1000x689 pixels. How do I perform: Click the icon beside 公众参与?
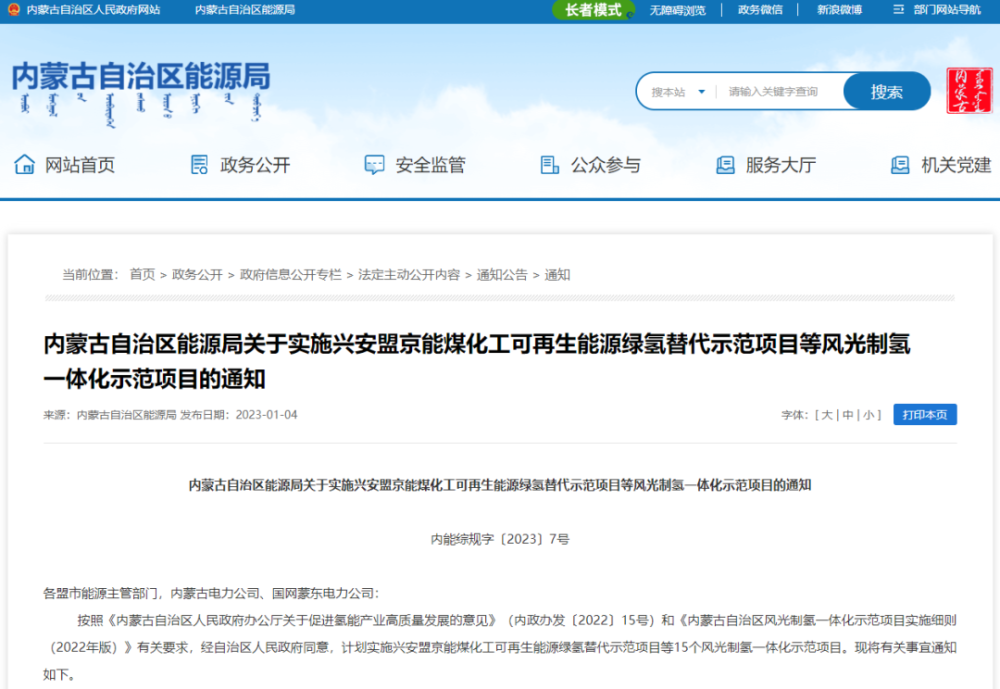pyautogui.click(x=550, y=165)
